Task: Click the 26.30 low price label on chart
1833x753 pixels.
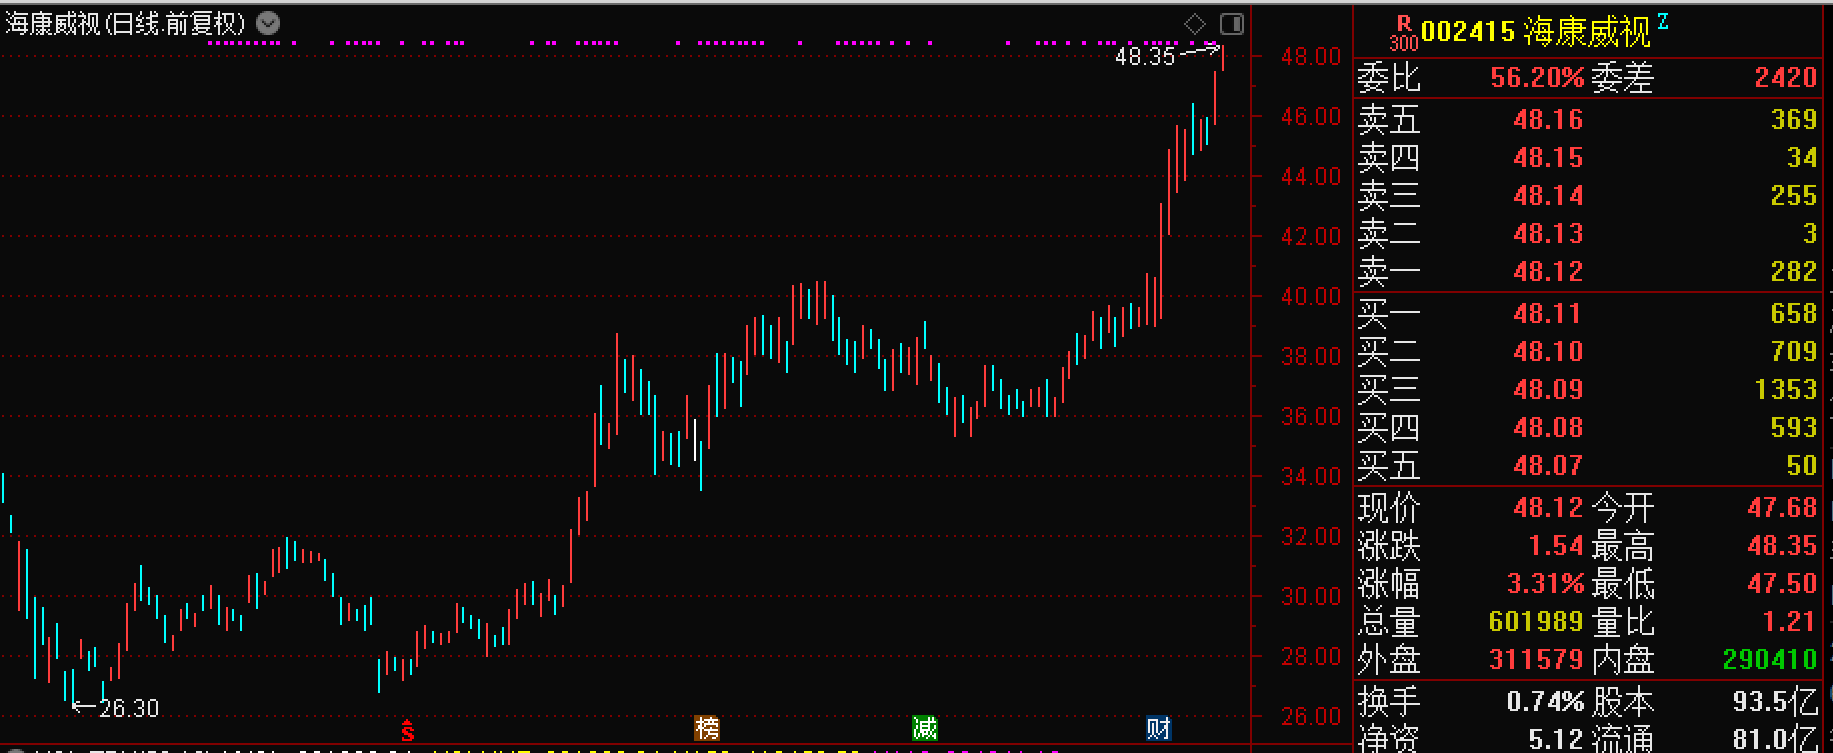Action: point(129,708)
